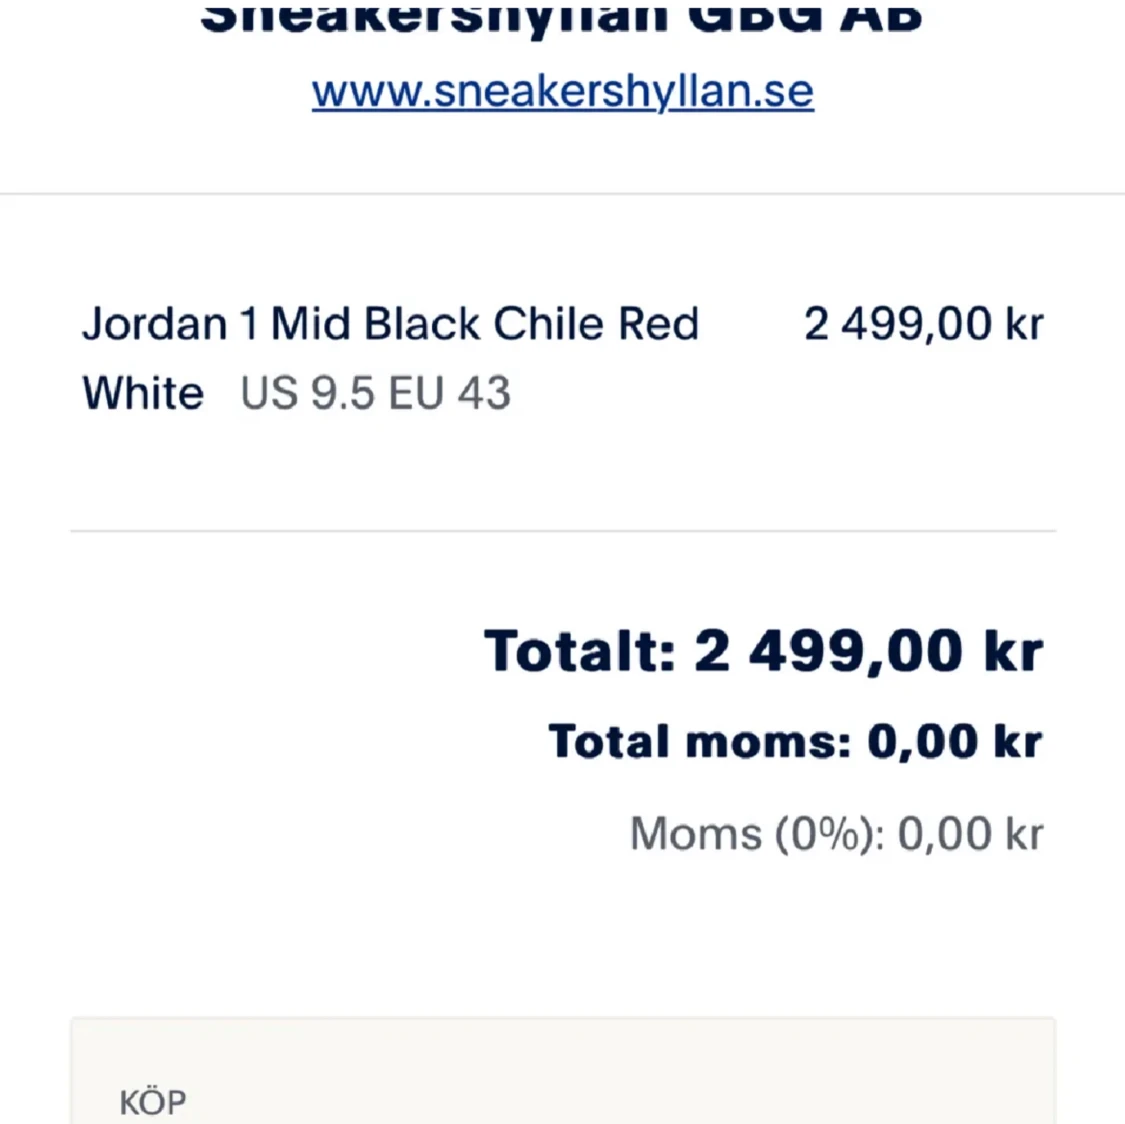Click the "Total moms:" label
1125x1124 pixels.
[x=699, y=742]
